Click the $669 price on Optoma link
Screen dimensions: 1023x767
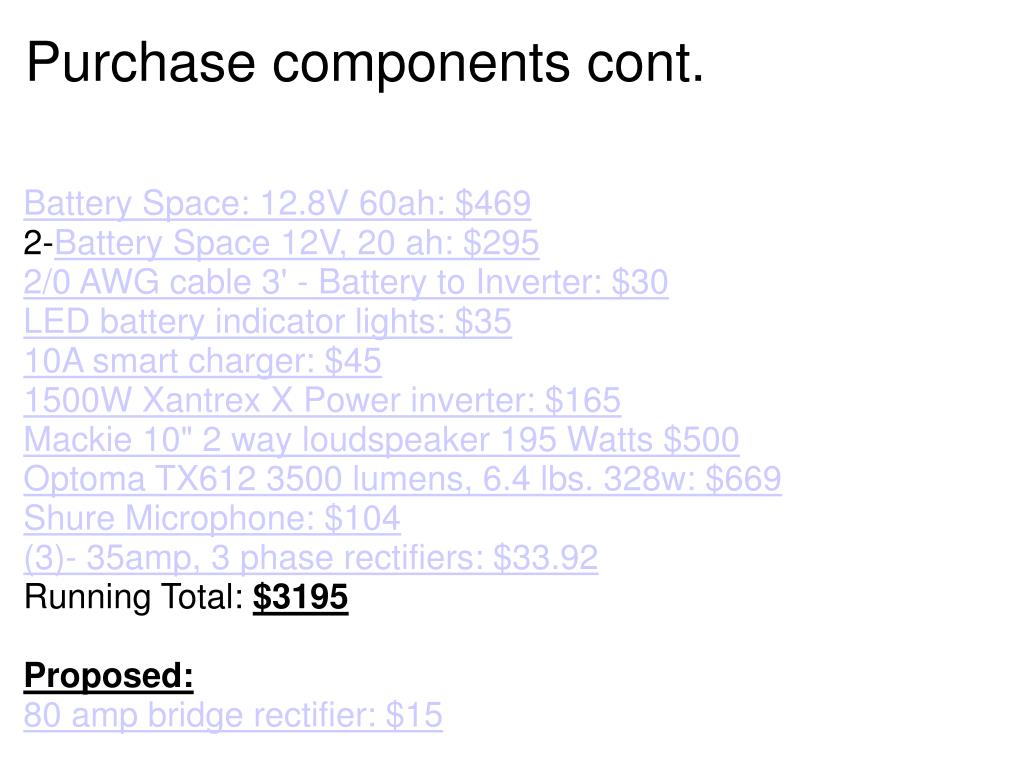point(744,479)
